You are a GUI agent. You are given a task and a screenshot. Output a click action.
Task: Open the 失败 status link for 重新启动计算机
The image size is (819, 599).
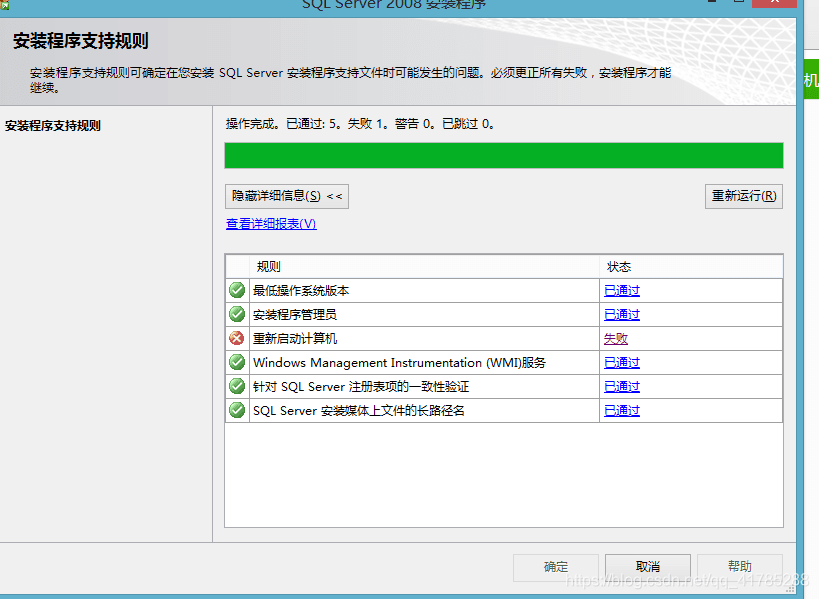[616, 338]
